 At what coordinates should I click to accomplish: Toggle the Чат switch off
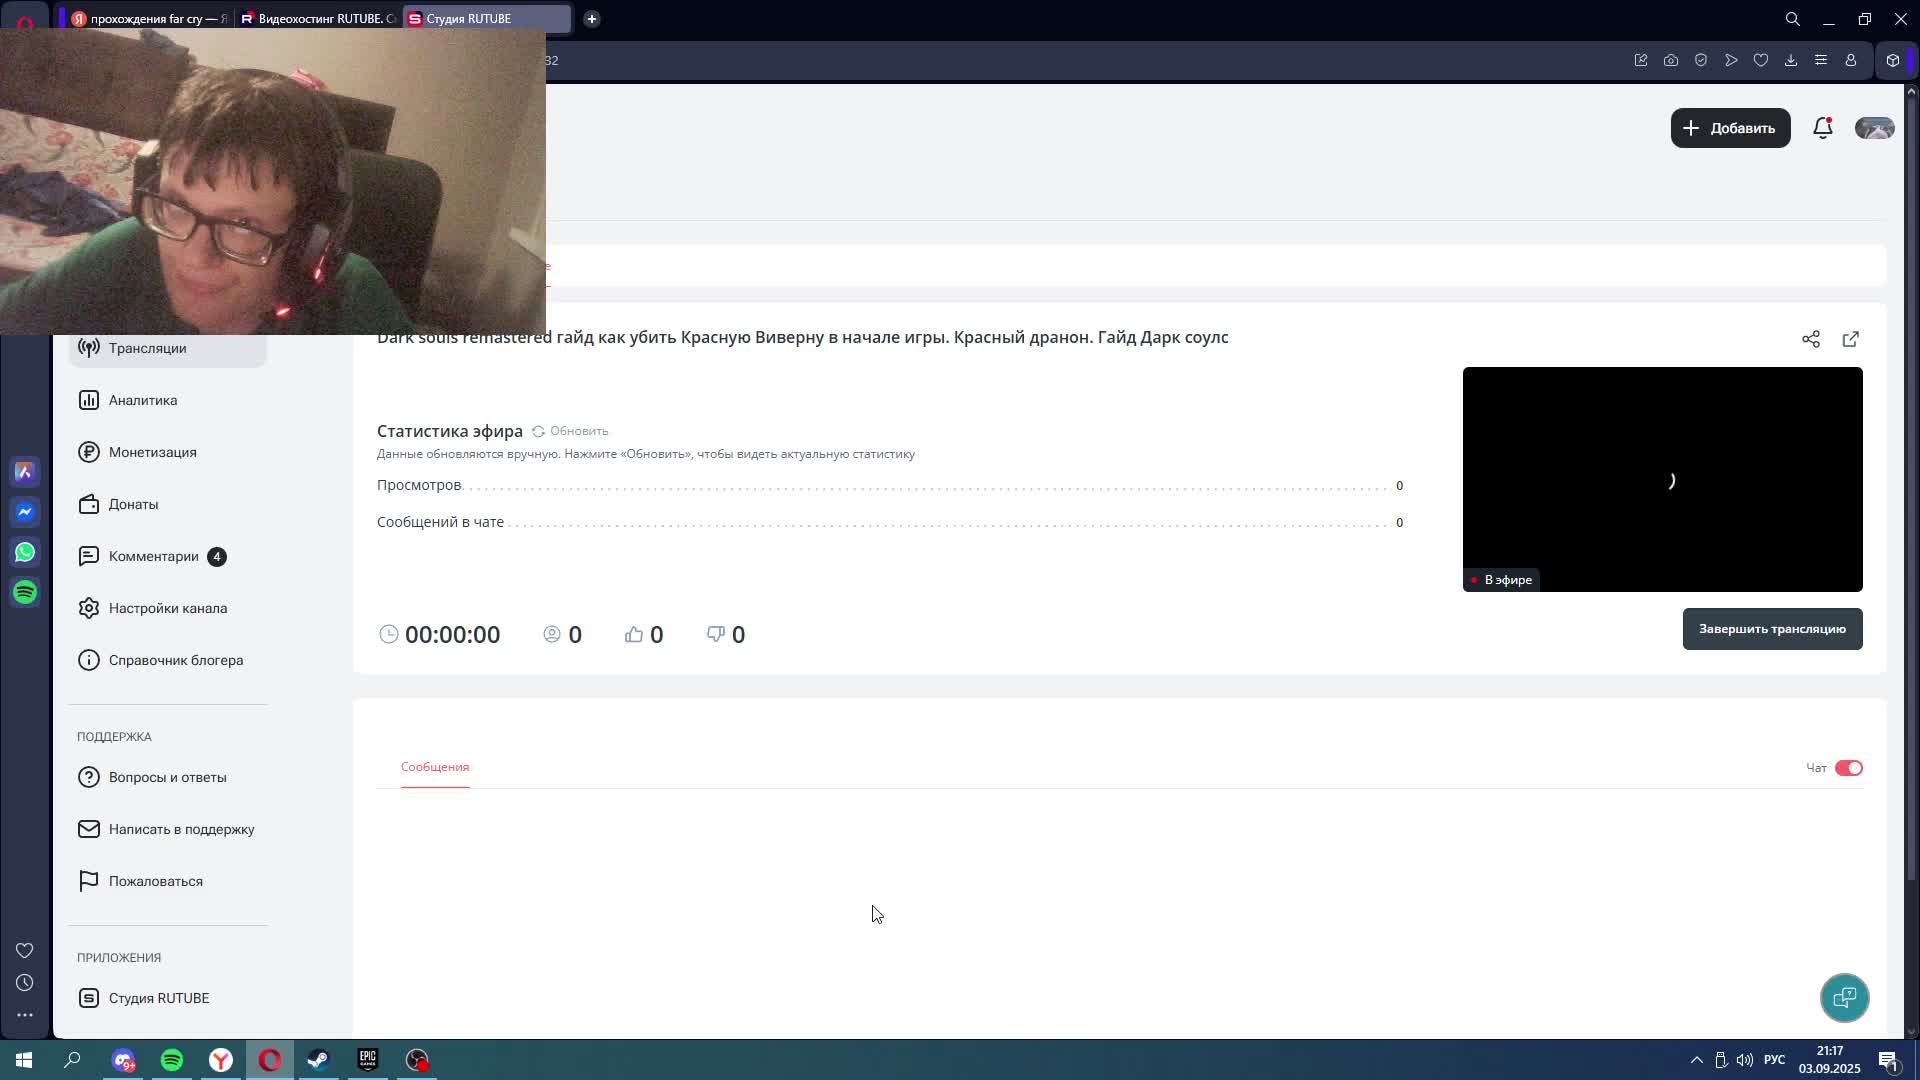[x=1848, y=768]
